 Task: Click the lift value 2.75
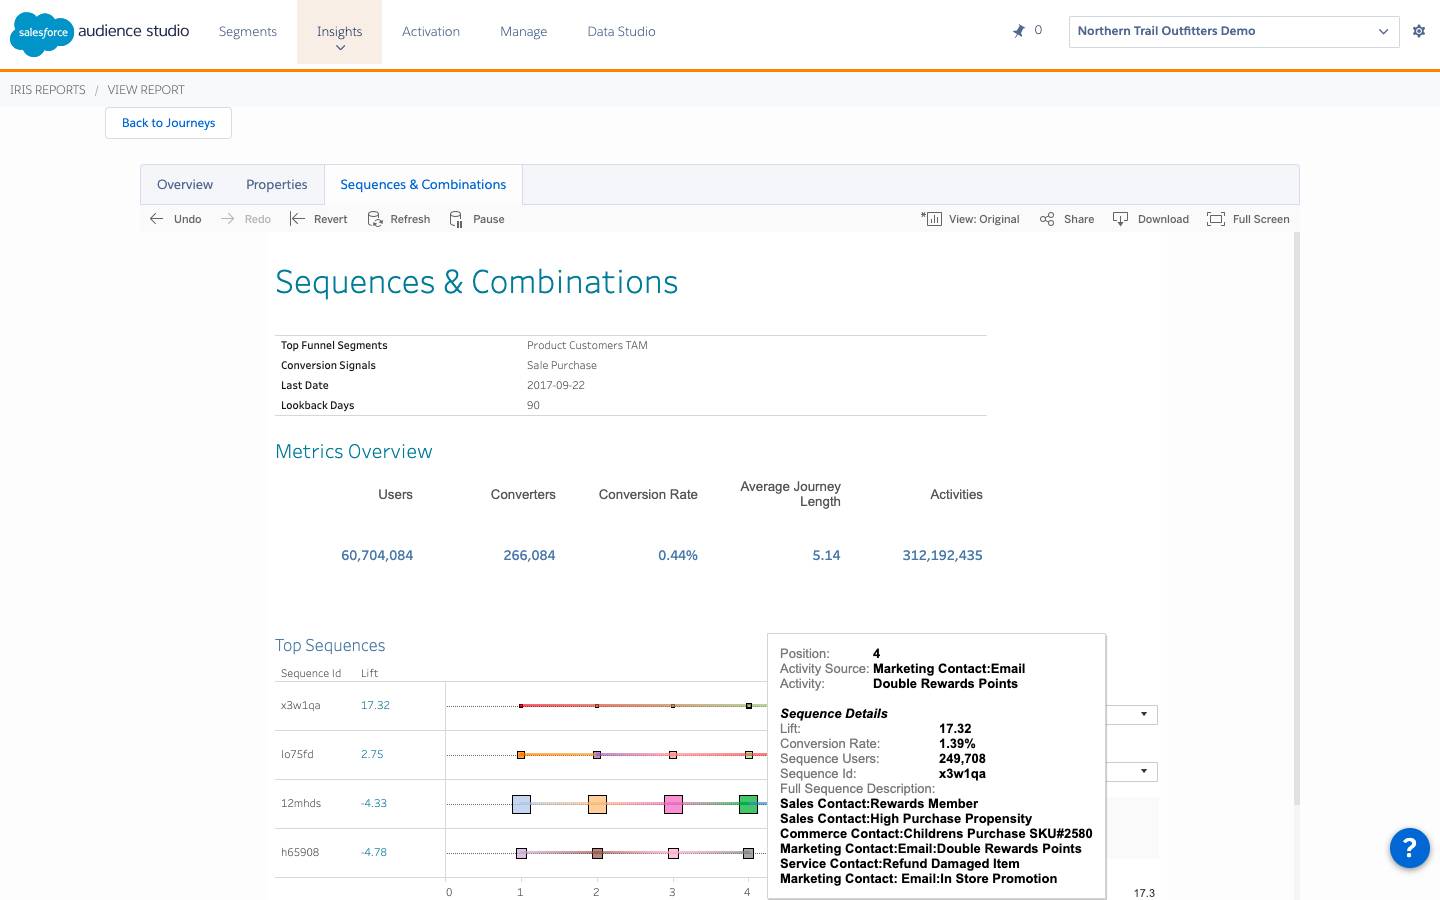point(372,754)
